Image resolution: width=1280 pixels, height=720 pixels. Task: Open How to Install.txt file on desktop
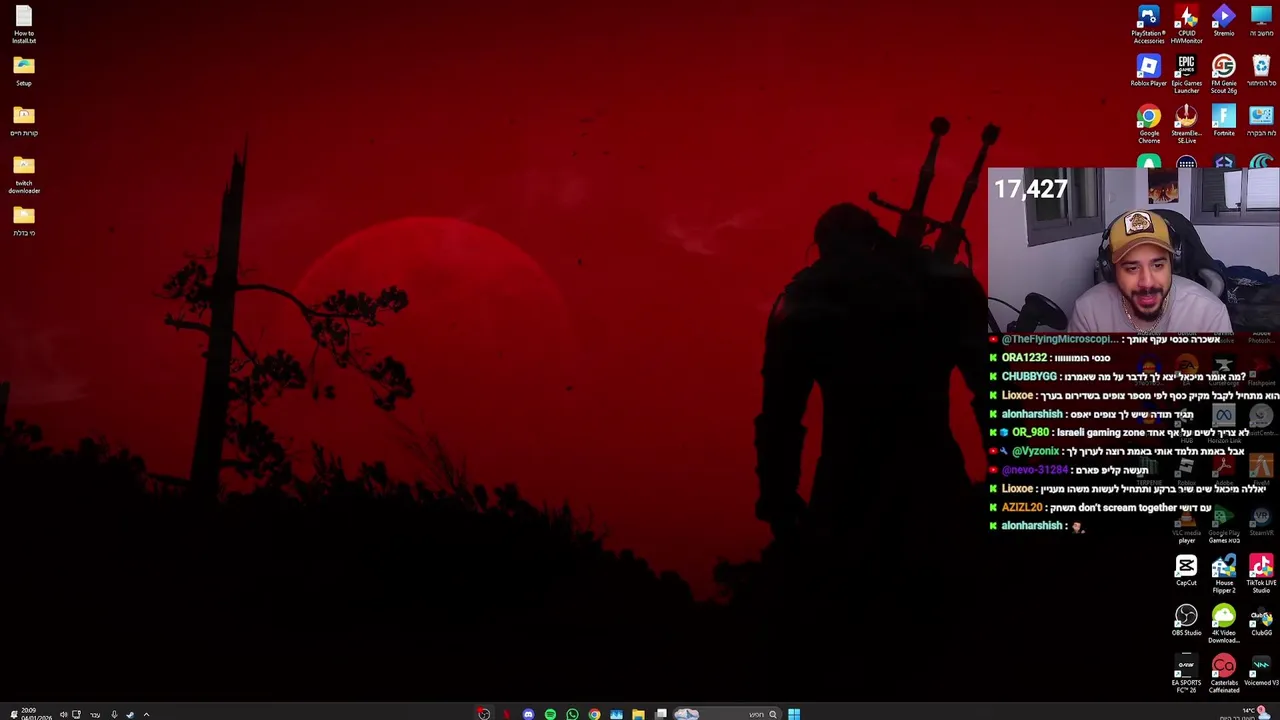pyautogui.click(x=24, y=24)
